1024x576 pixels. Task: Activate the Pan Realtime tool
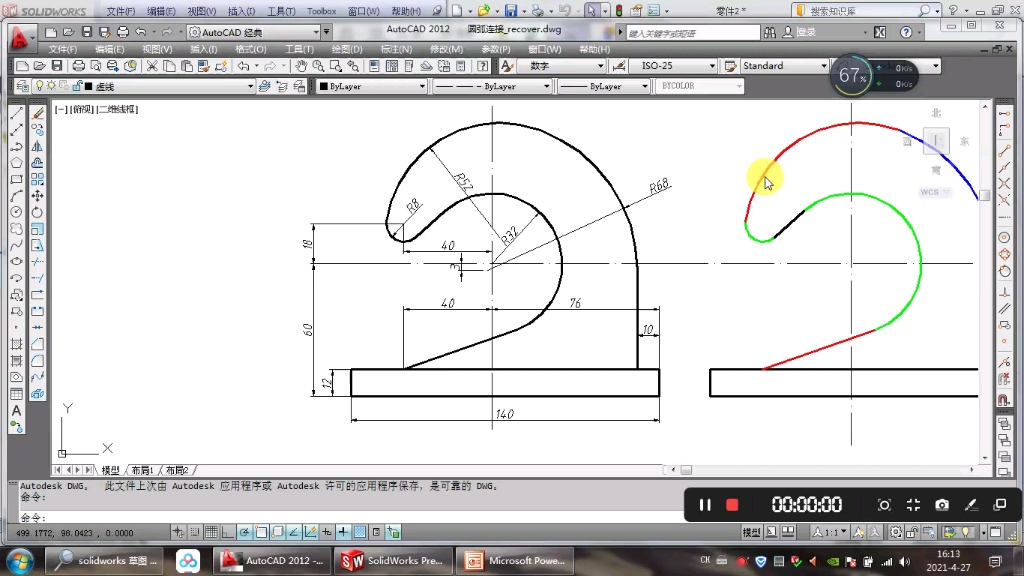pos(300,64)
